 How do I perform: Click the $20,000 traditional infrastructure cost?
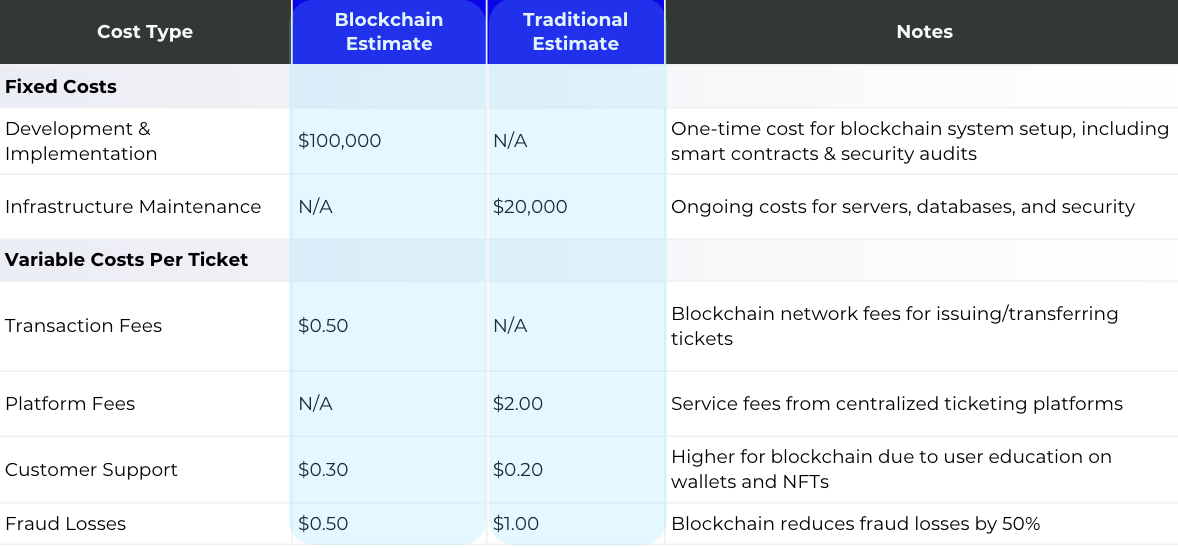(x=530, y=207)
